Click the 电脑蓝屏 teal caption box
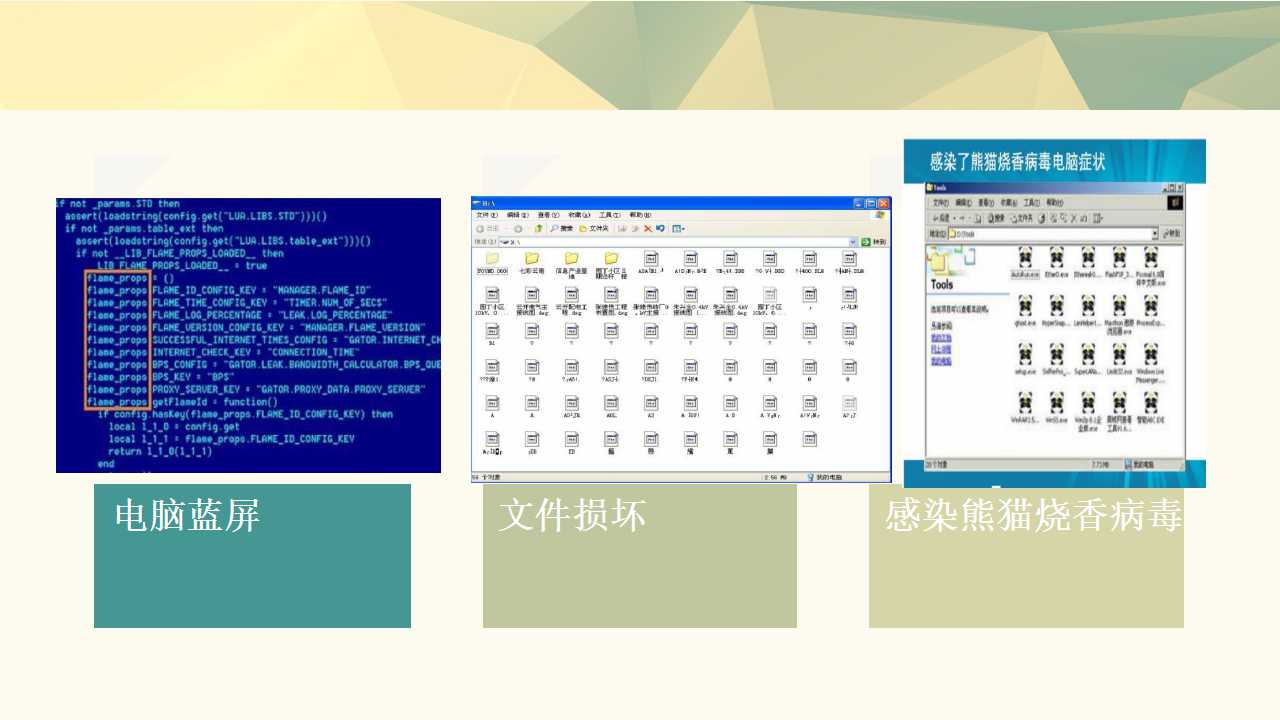The image size is (1280, 720). pyautogui.click(x=252, y=556)
